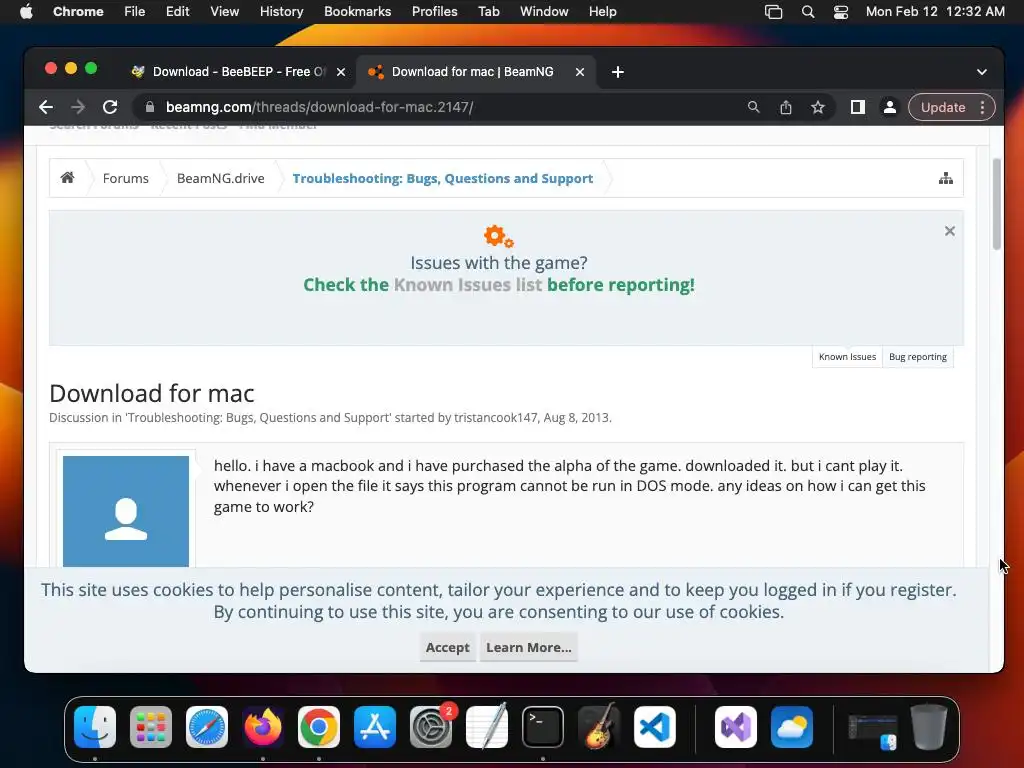This screenshot has height=768, width=1024.
Task: Click the menu bar date and time
Action: click(935, 12)
